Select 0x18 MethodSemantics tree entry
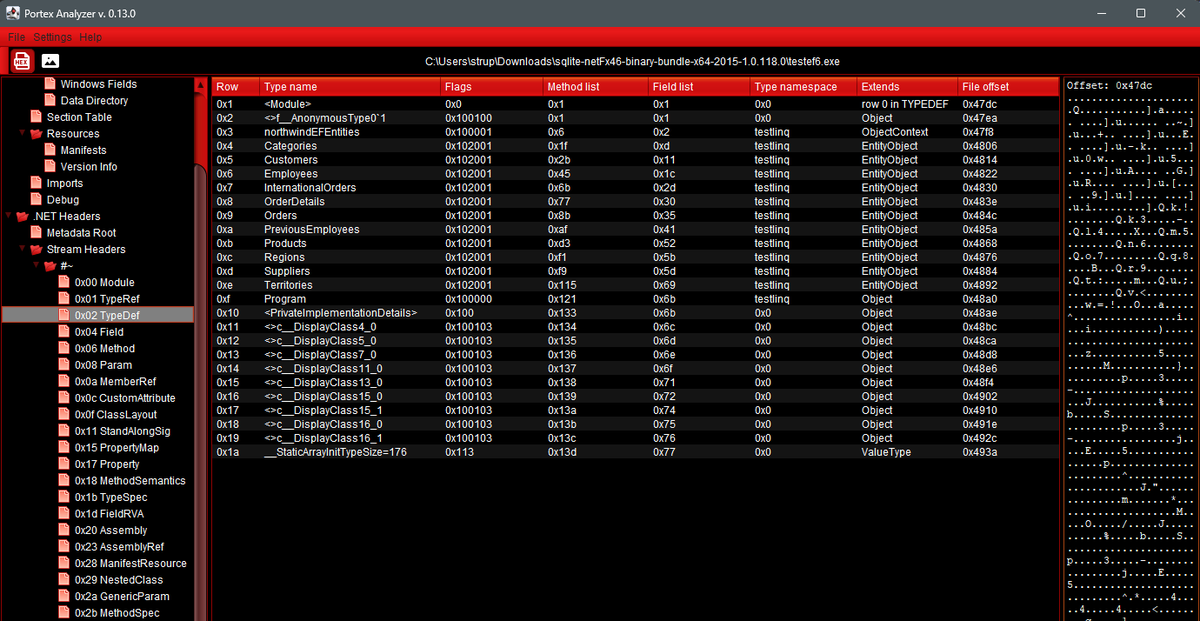This screenshot has width=1200, height=621. tap(130, 481)
